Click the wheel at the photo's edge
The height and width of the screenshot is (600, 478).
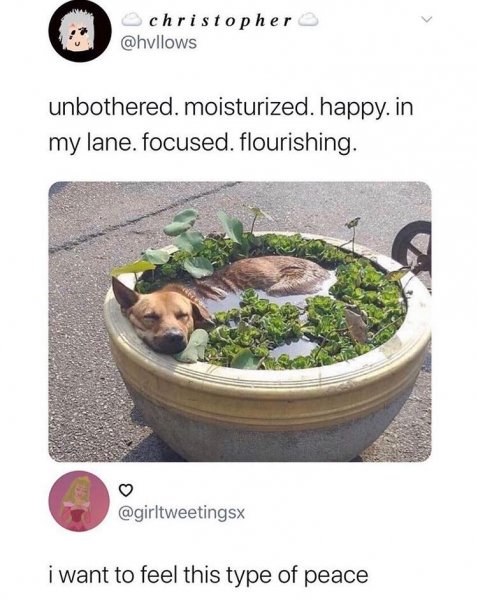[x=413, y=247]
